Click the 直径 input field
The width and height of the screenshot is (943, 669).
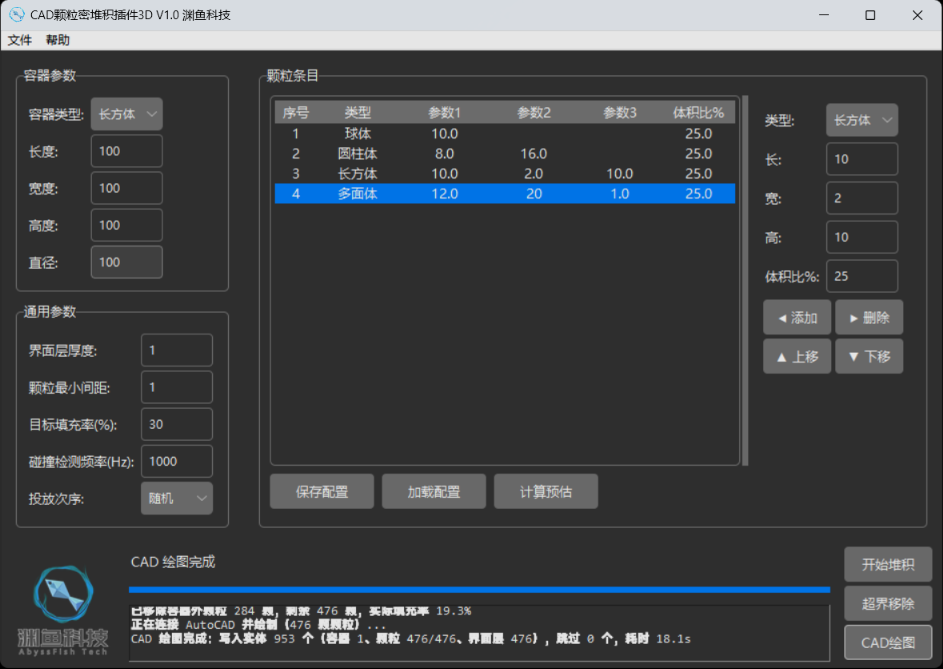pos(127,262)
